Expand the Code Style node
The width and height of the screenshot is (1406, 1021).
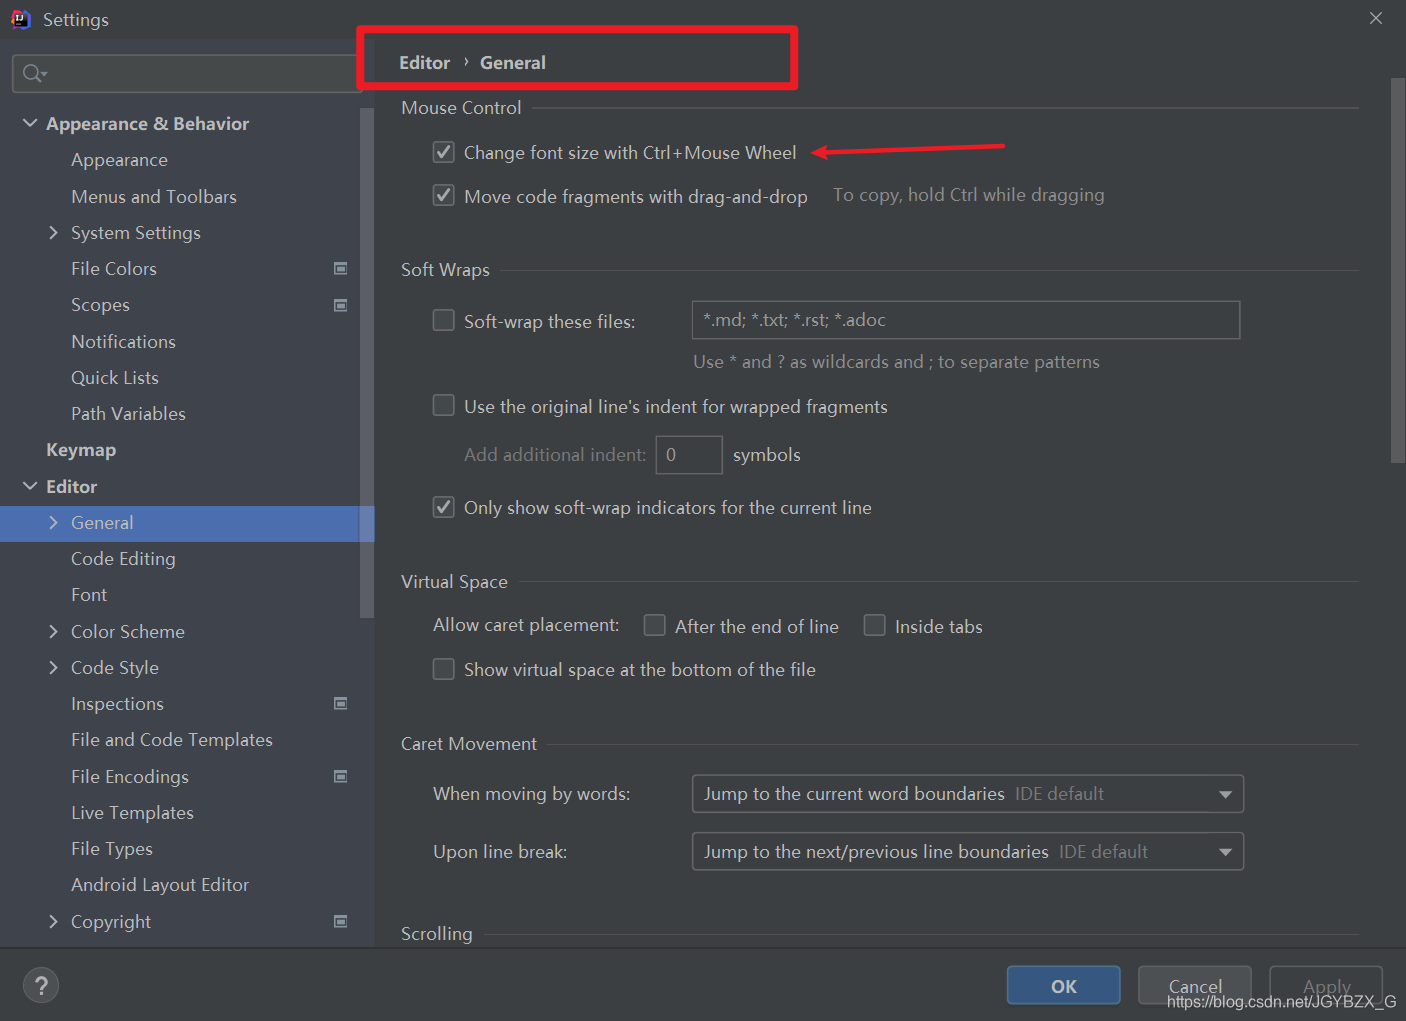click(54, 667)
